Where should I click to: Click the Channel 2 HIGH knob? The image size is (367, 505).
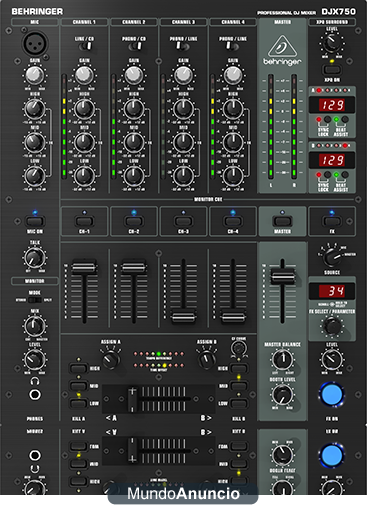pos(134,109)
